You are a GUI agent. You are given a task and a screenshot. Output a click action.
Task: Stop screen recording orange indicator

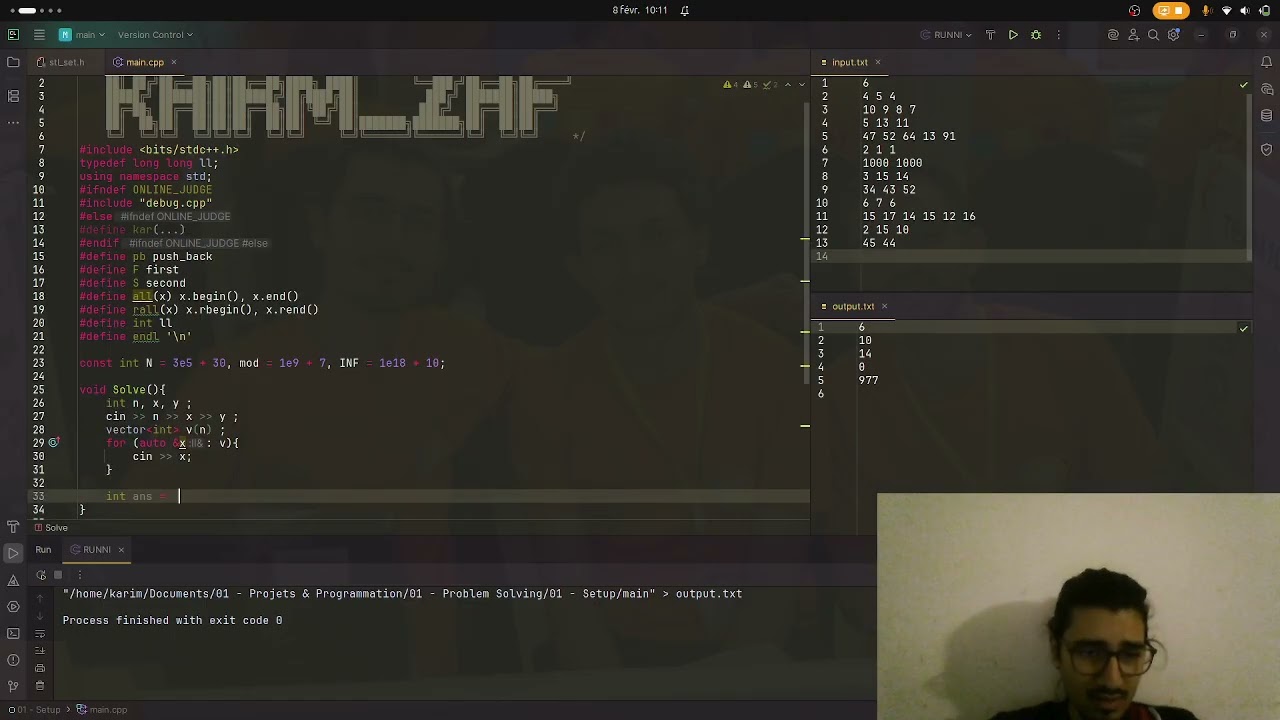click(x=1170, y=10)
